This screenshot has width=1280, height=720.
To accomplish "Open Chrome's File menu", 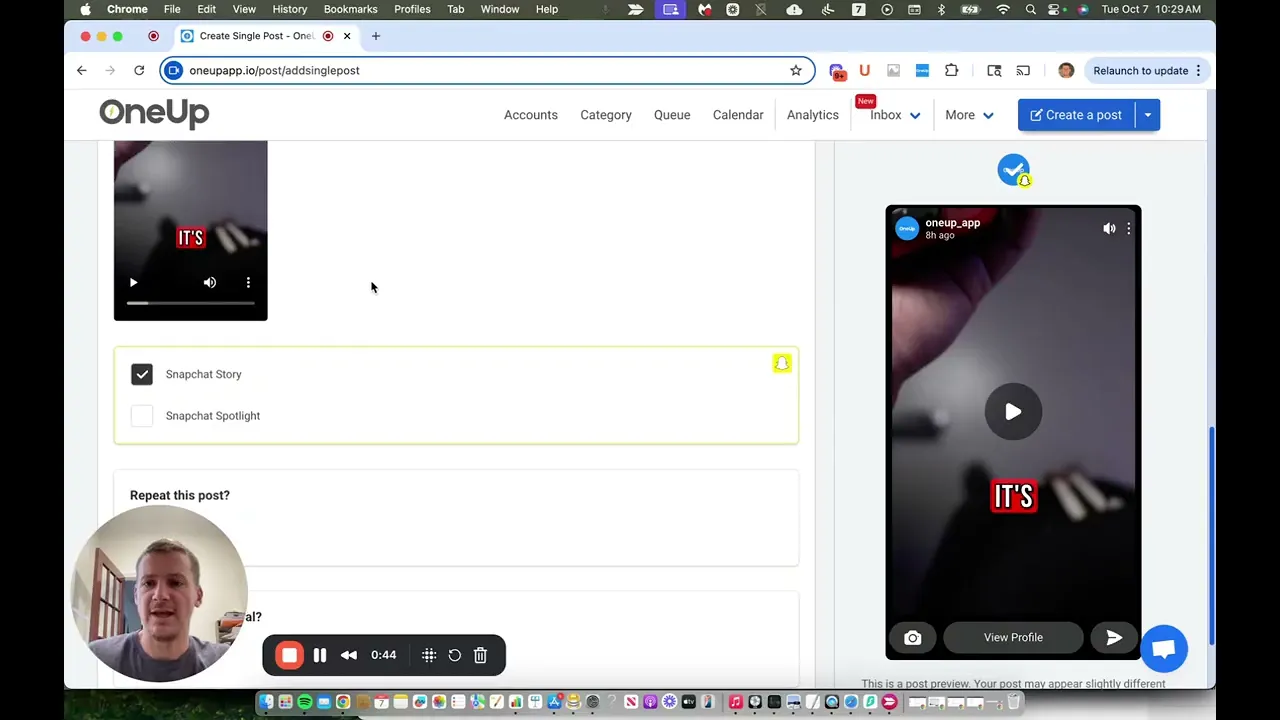I will tap(172, 9).
